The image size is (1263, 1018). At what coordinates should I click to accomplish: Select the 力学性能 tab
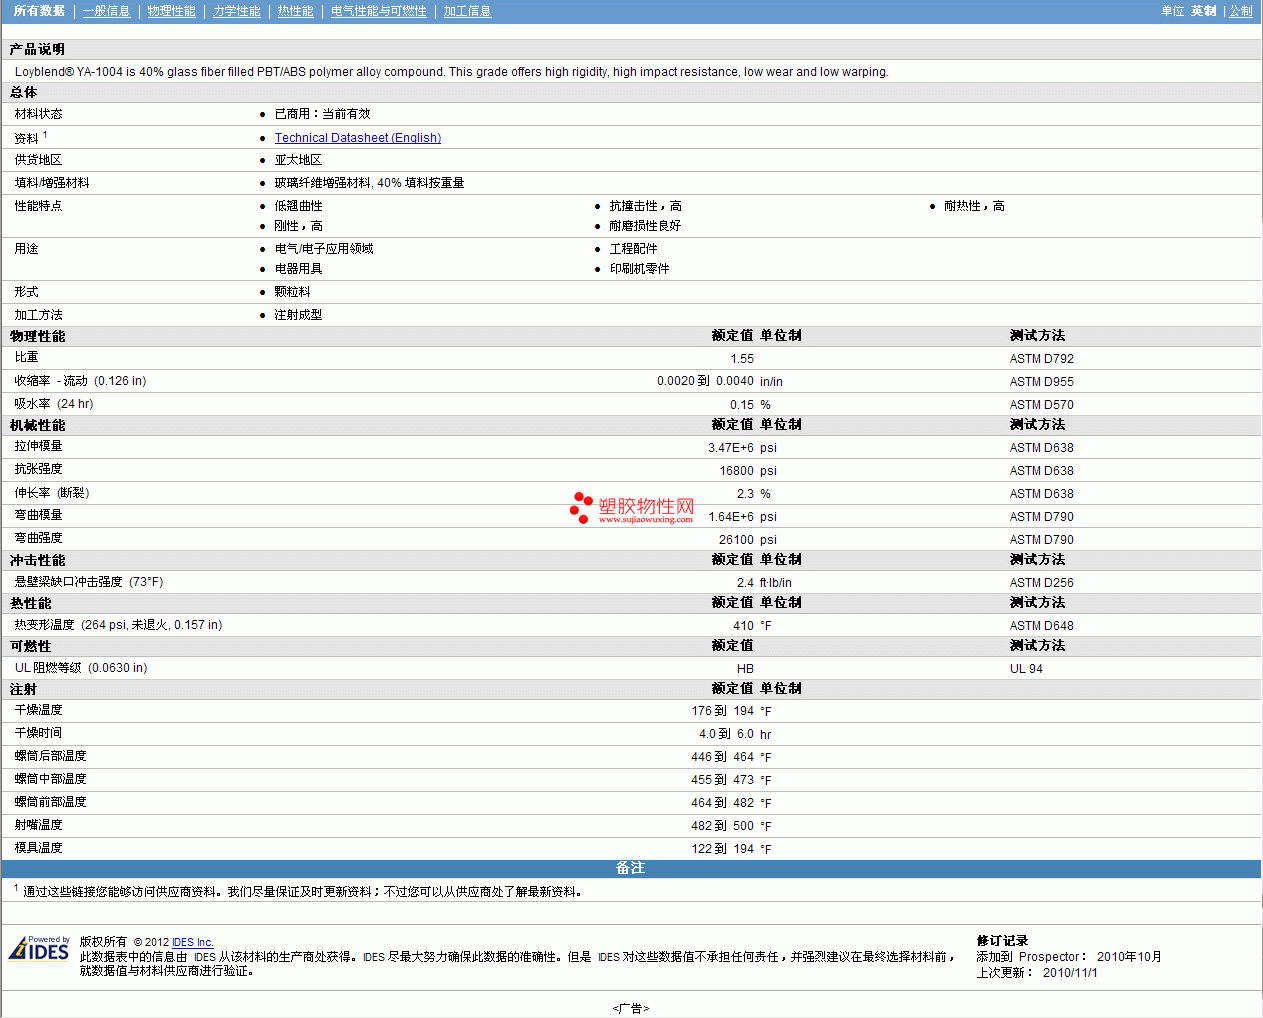(x=236, y=11)
